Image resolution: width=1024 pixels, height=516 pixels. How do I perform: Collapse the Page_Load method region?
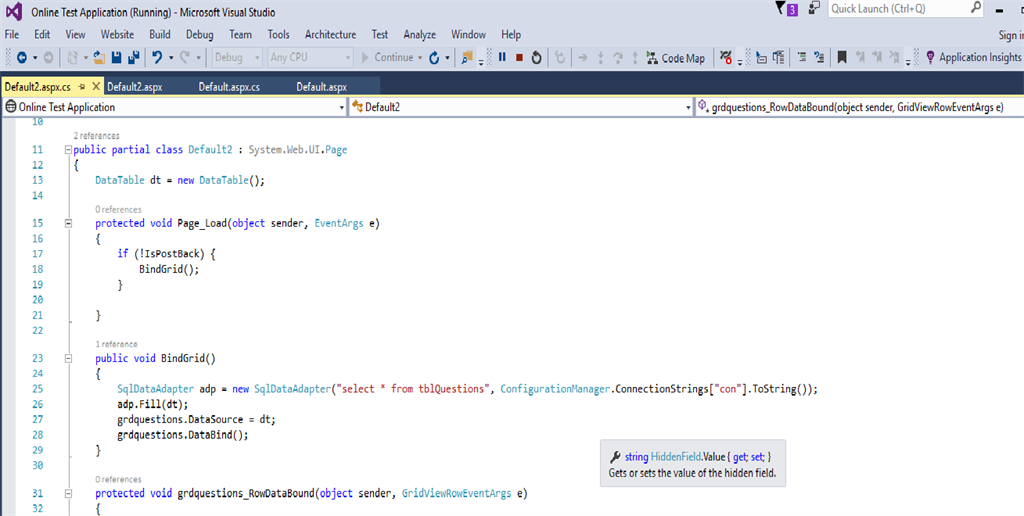(x=67, y=223)
